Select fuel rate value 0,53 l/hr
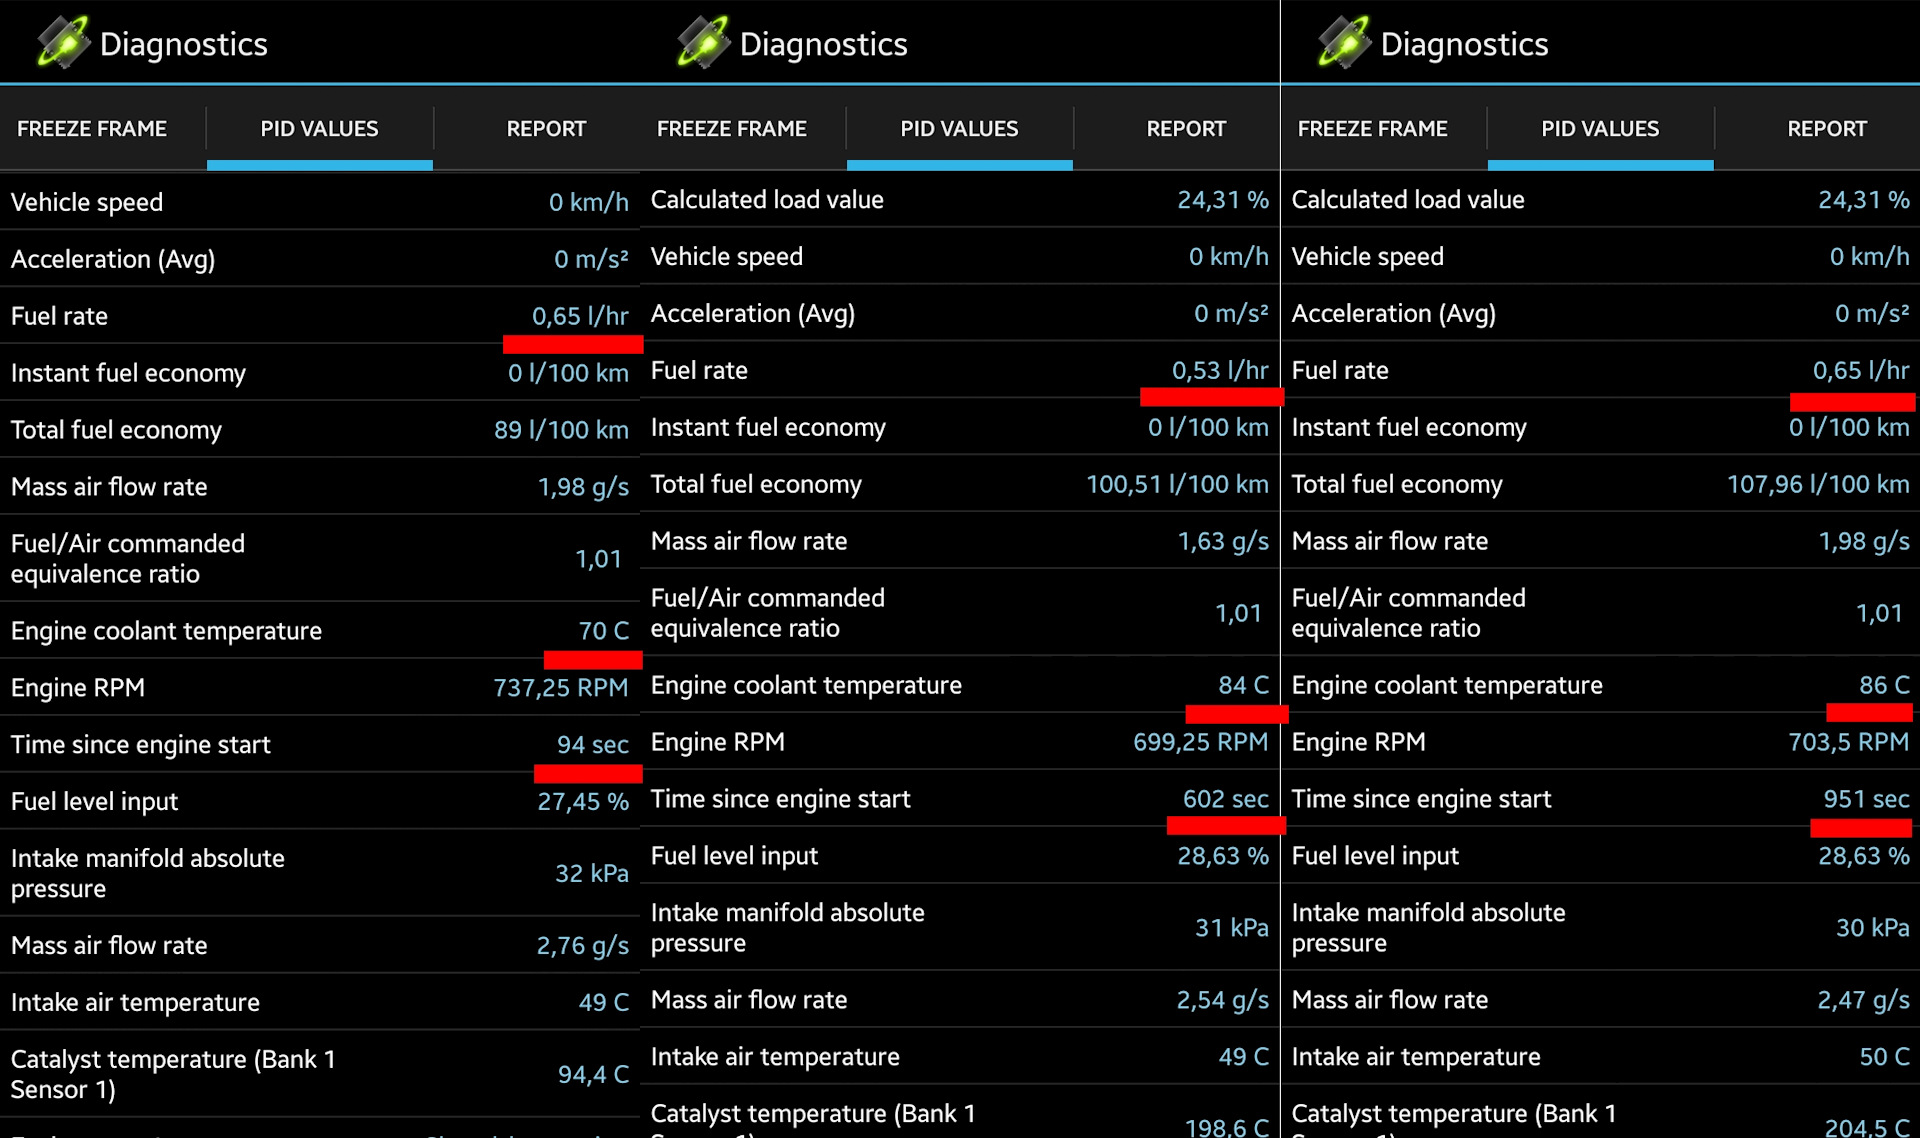 [x=1220, y=371]
